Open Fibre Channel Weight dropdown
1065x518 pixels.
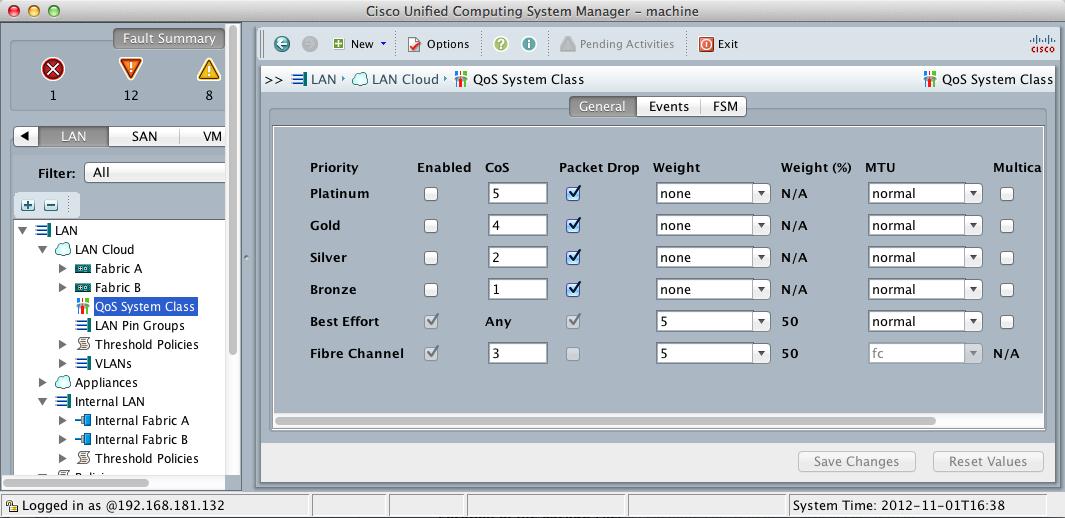[713, 353]
